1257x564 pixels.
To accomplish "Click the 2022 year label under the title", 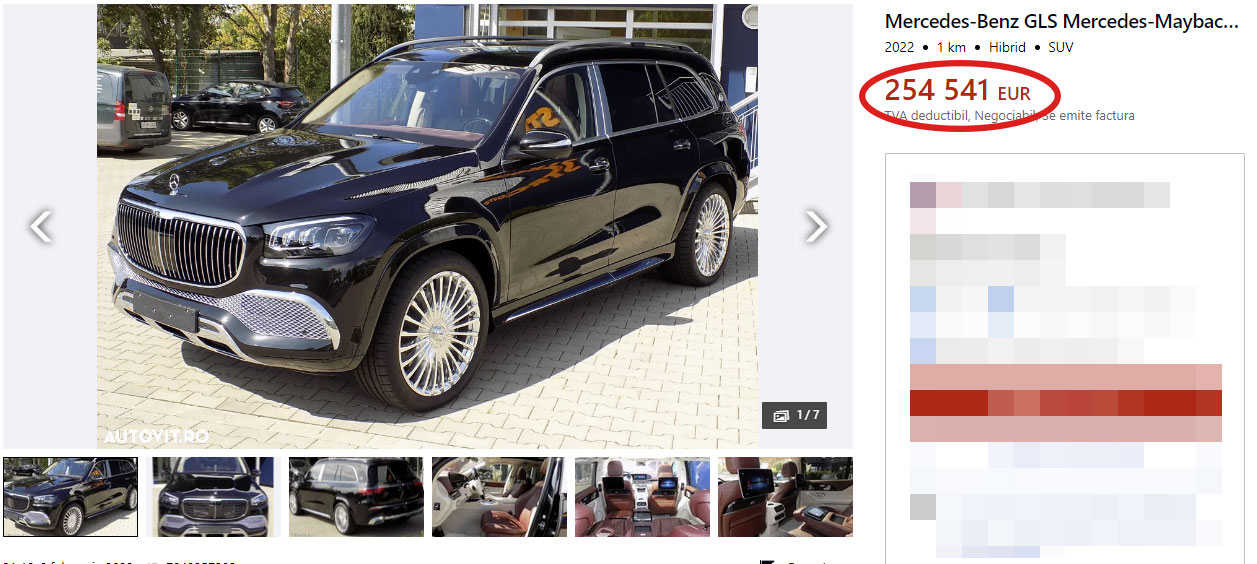I will [x=899, y=47].
